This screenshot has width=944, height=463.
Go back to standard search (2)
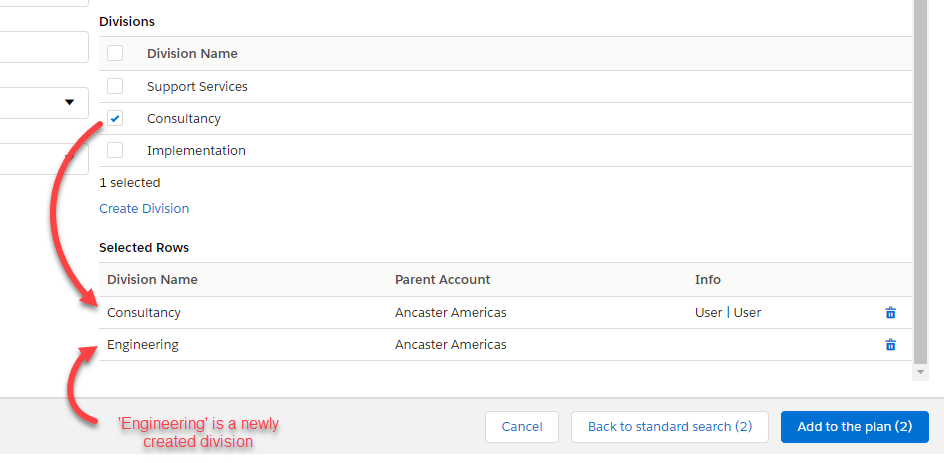tap(670, 427)
